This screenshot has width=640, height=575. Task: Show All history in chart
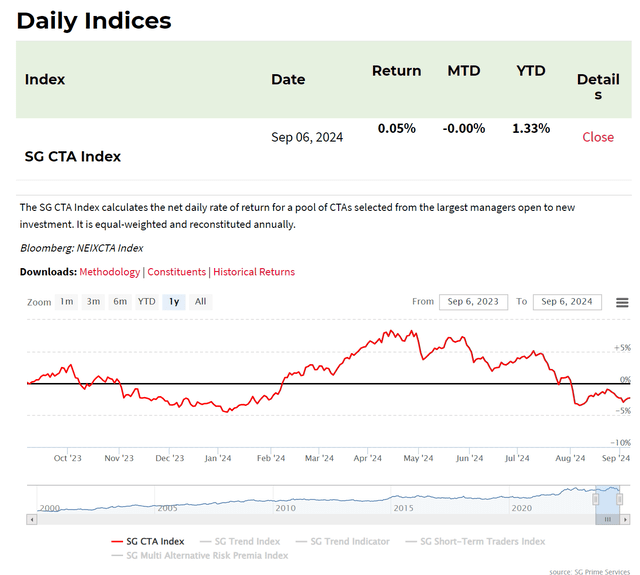[200, 302]
